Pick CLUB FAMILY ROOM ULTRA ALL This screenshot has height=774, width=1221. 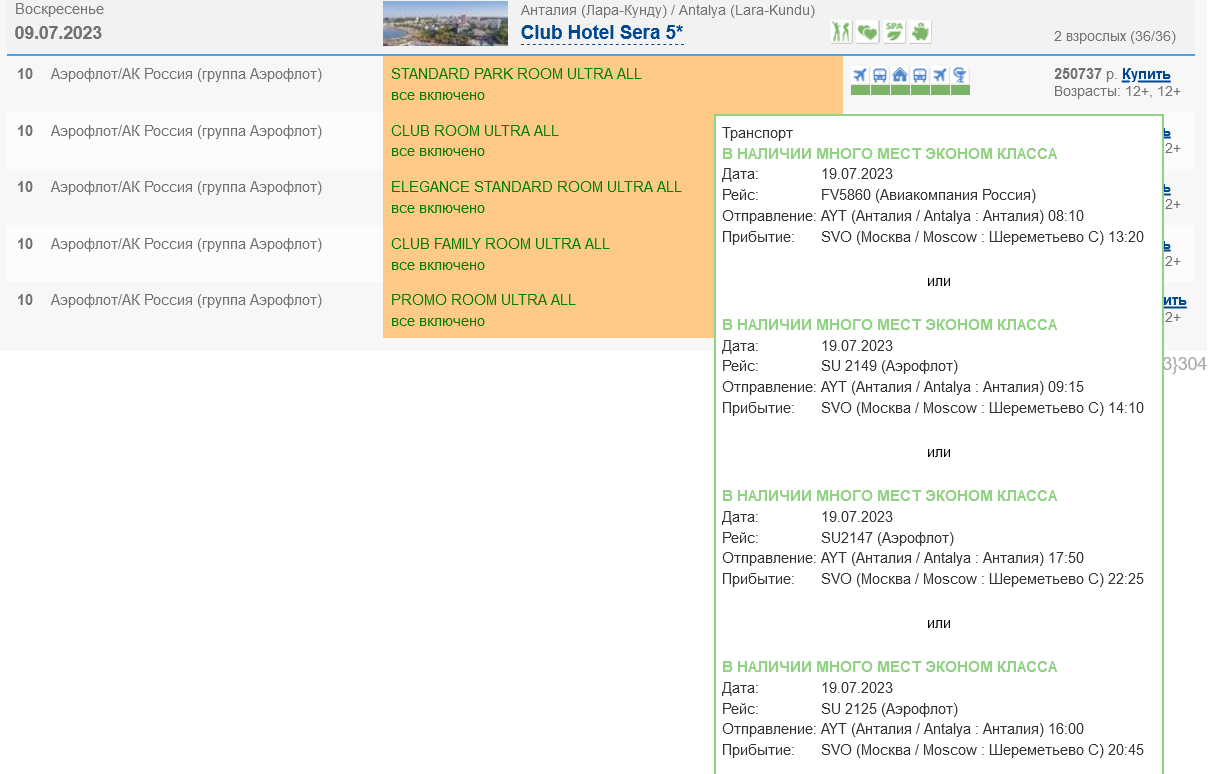500,244
